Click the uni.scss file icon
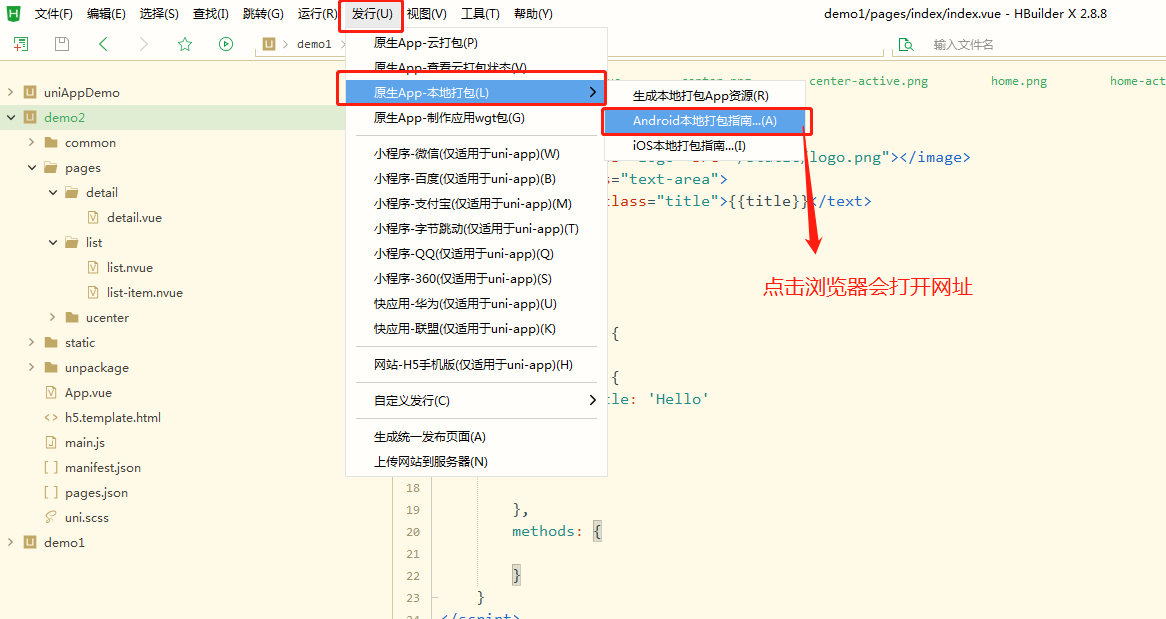The width and height of the screenshot is (1166, 619). (x=51, y=517)
